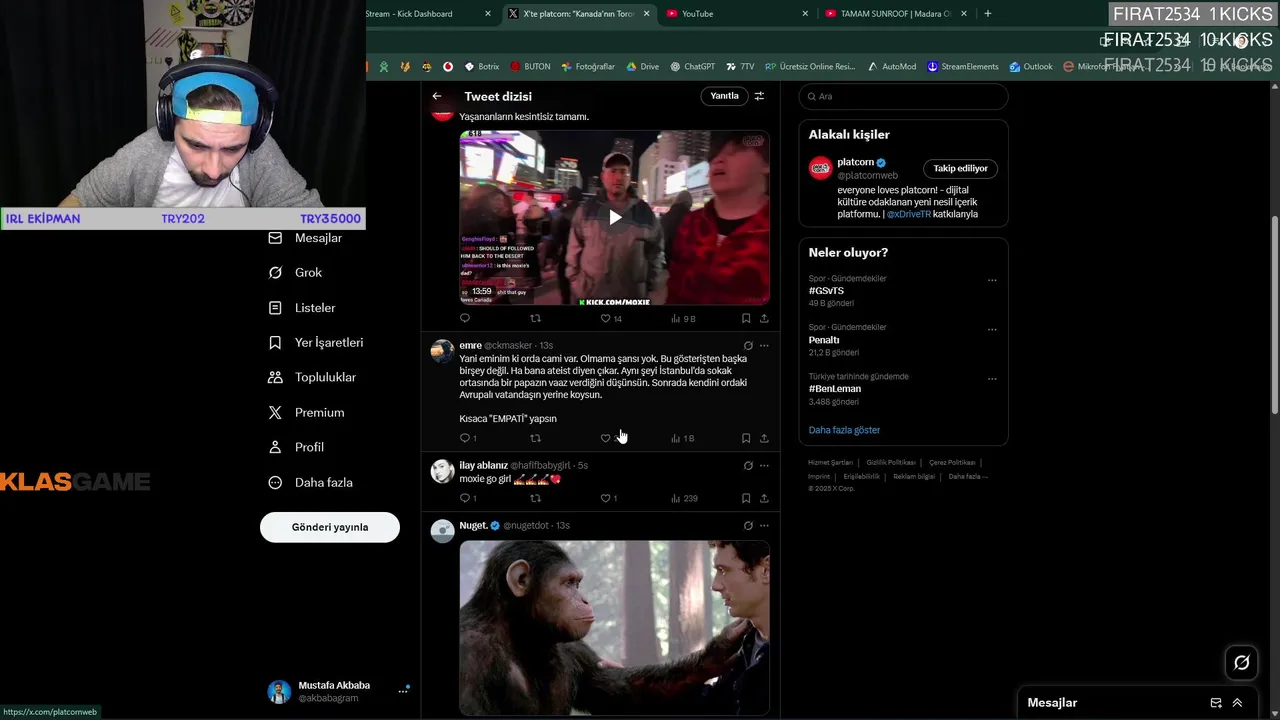
Task: Switch to the TAMAM SUNROOF tab
Action: click(x=895, y=14)
